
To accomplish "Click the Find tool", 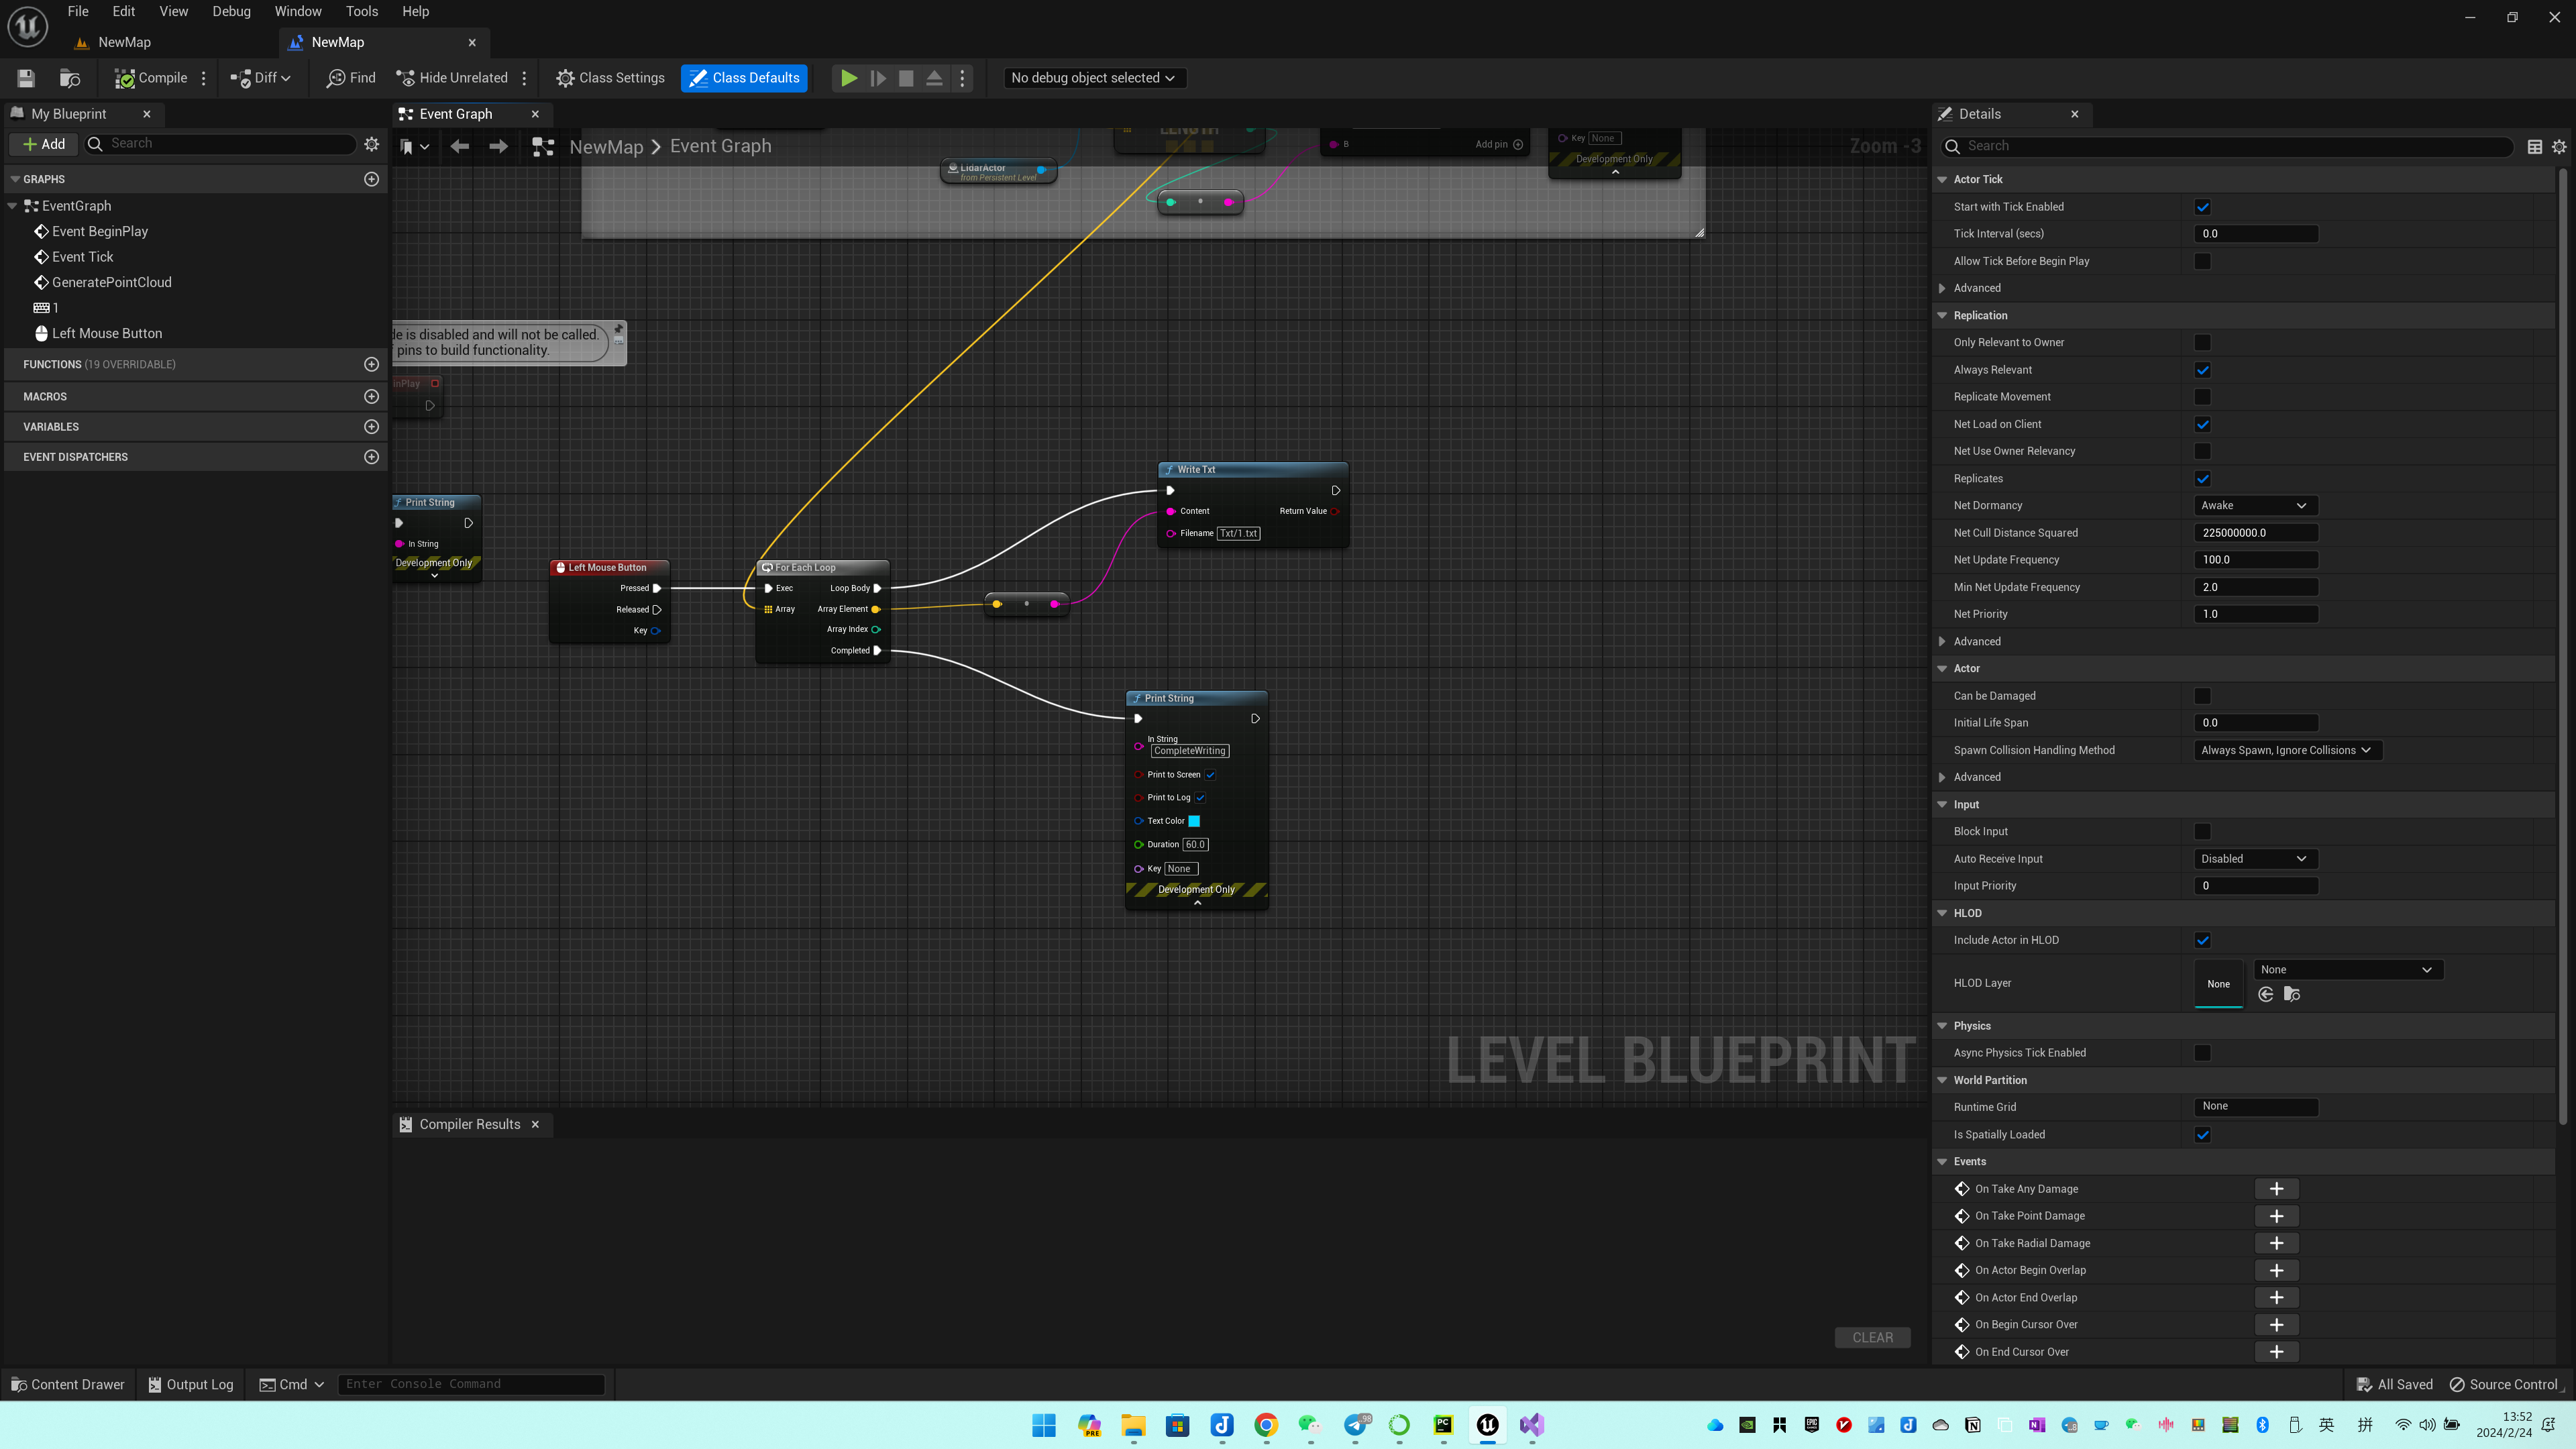I will [351, 78].
